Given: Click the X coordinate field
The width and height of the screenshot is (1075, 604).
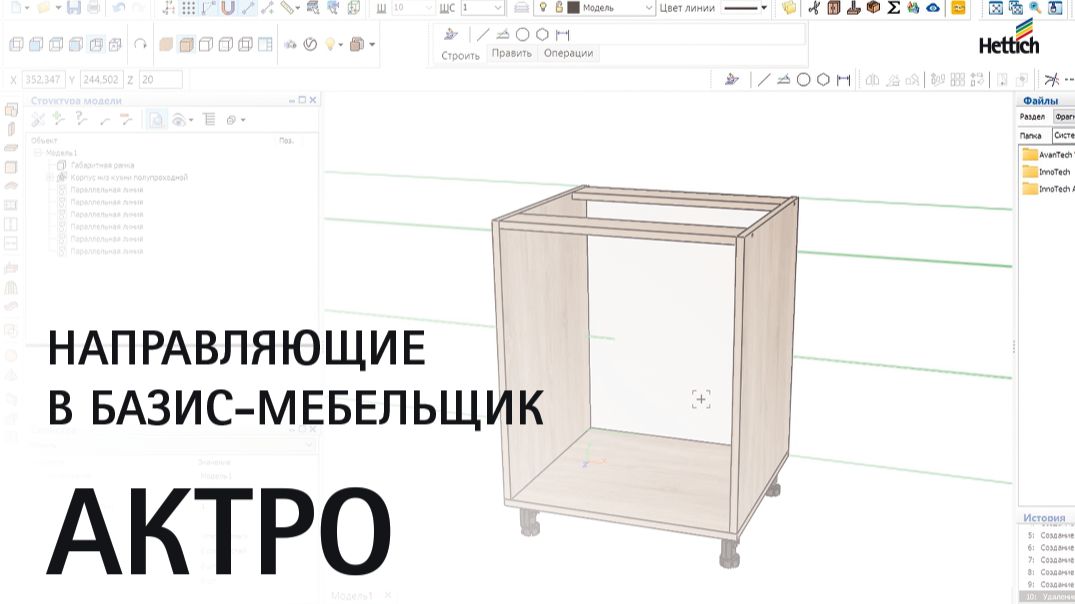Looking at the screenshot, I should click(x=43, y=80).
